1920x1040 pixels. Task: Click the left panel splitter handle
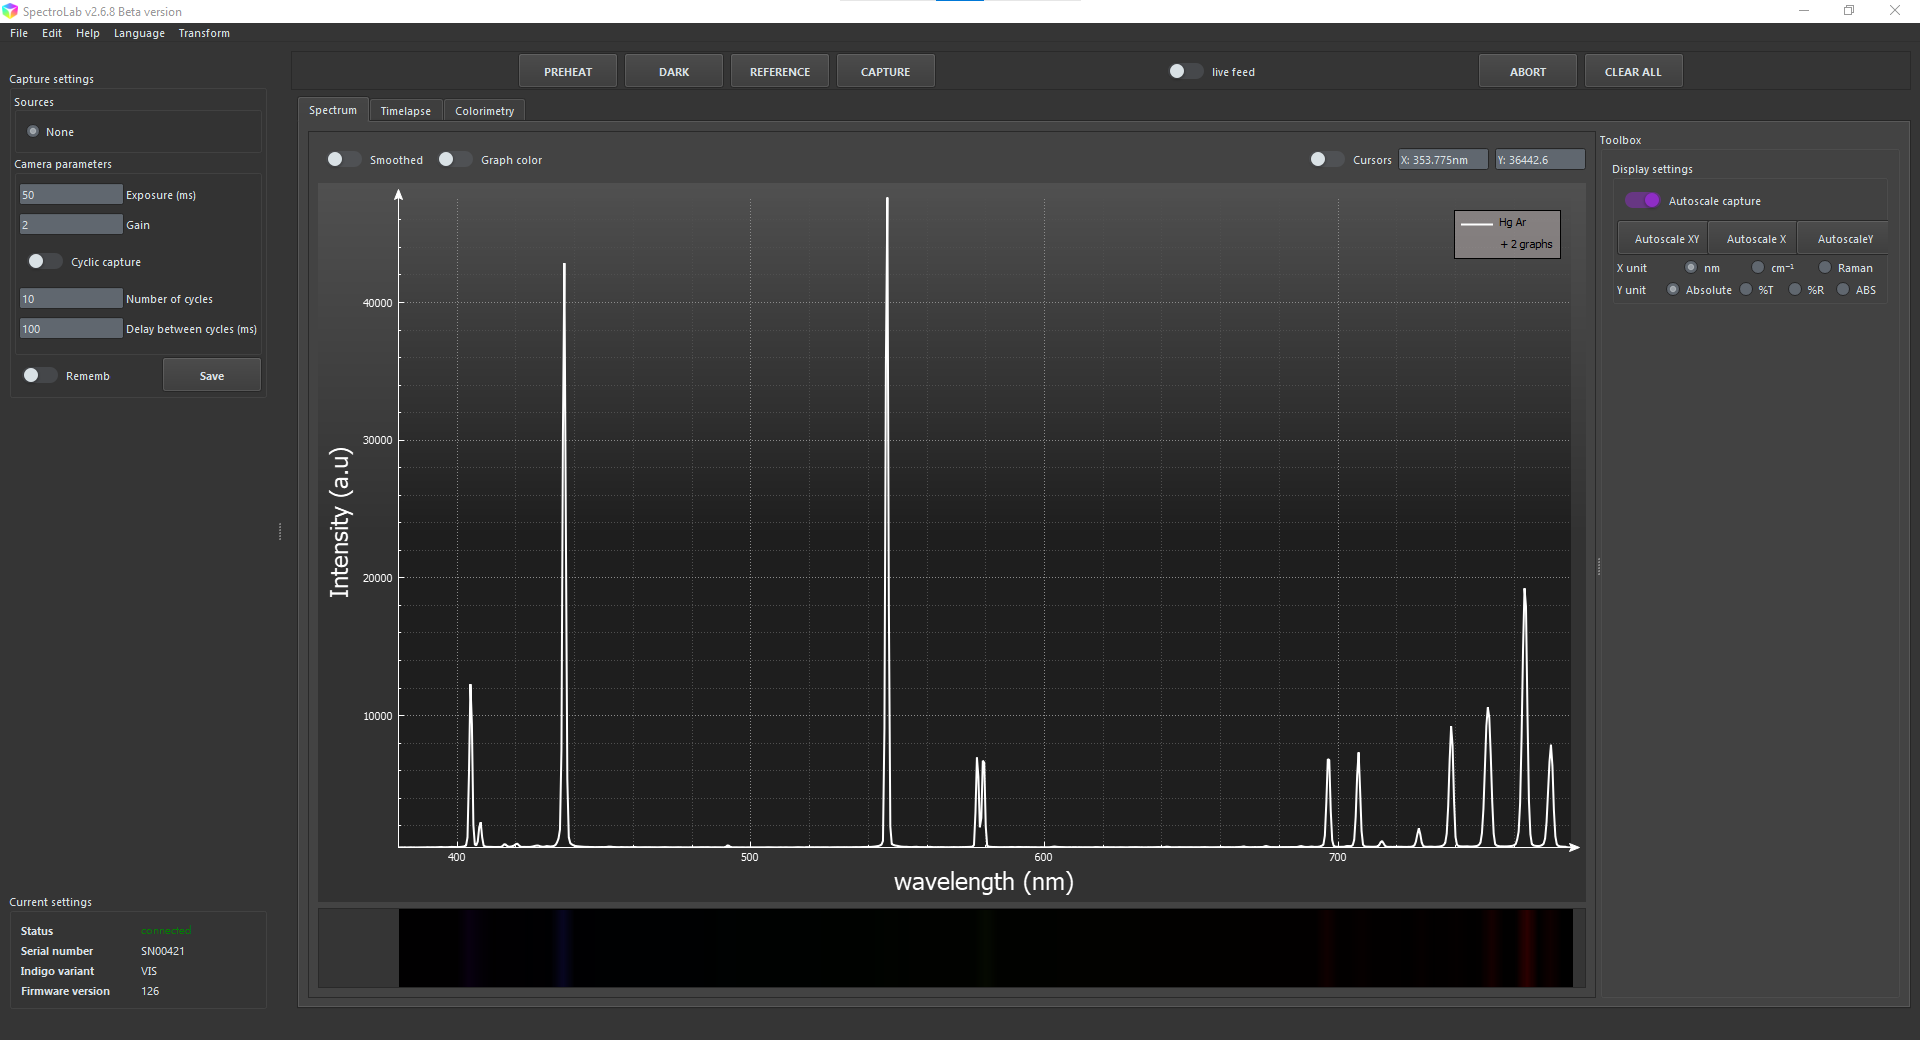tap(280, 531)
